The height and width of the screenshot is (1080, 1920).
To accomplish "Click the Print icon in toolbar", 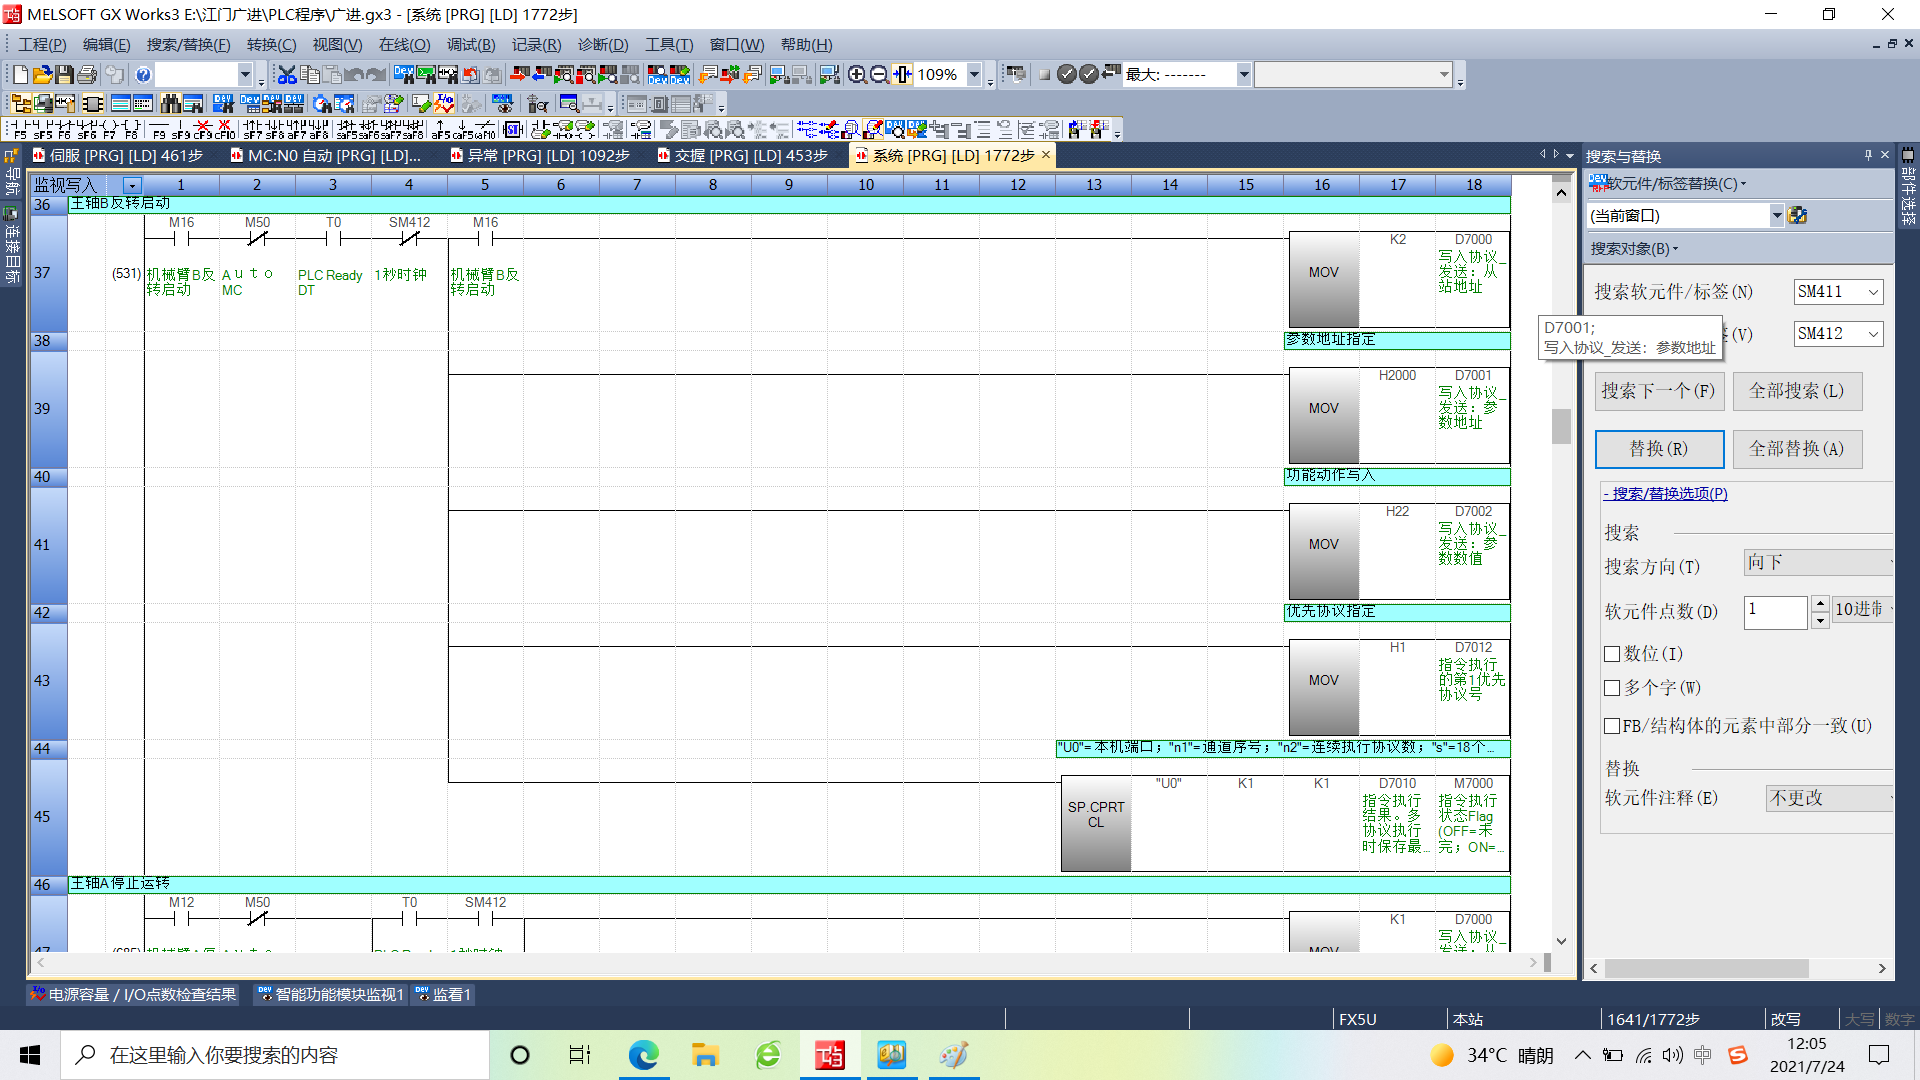I will tap(87, 75).
